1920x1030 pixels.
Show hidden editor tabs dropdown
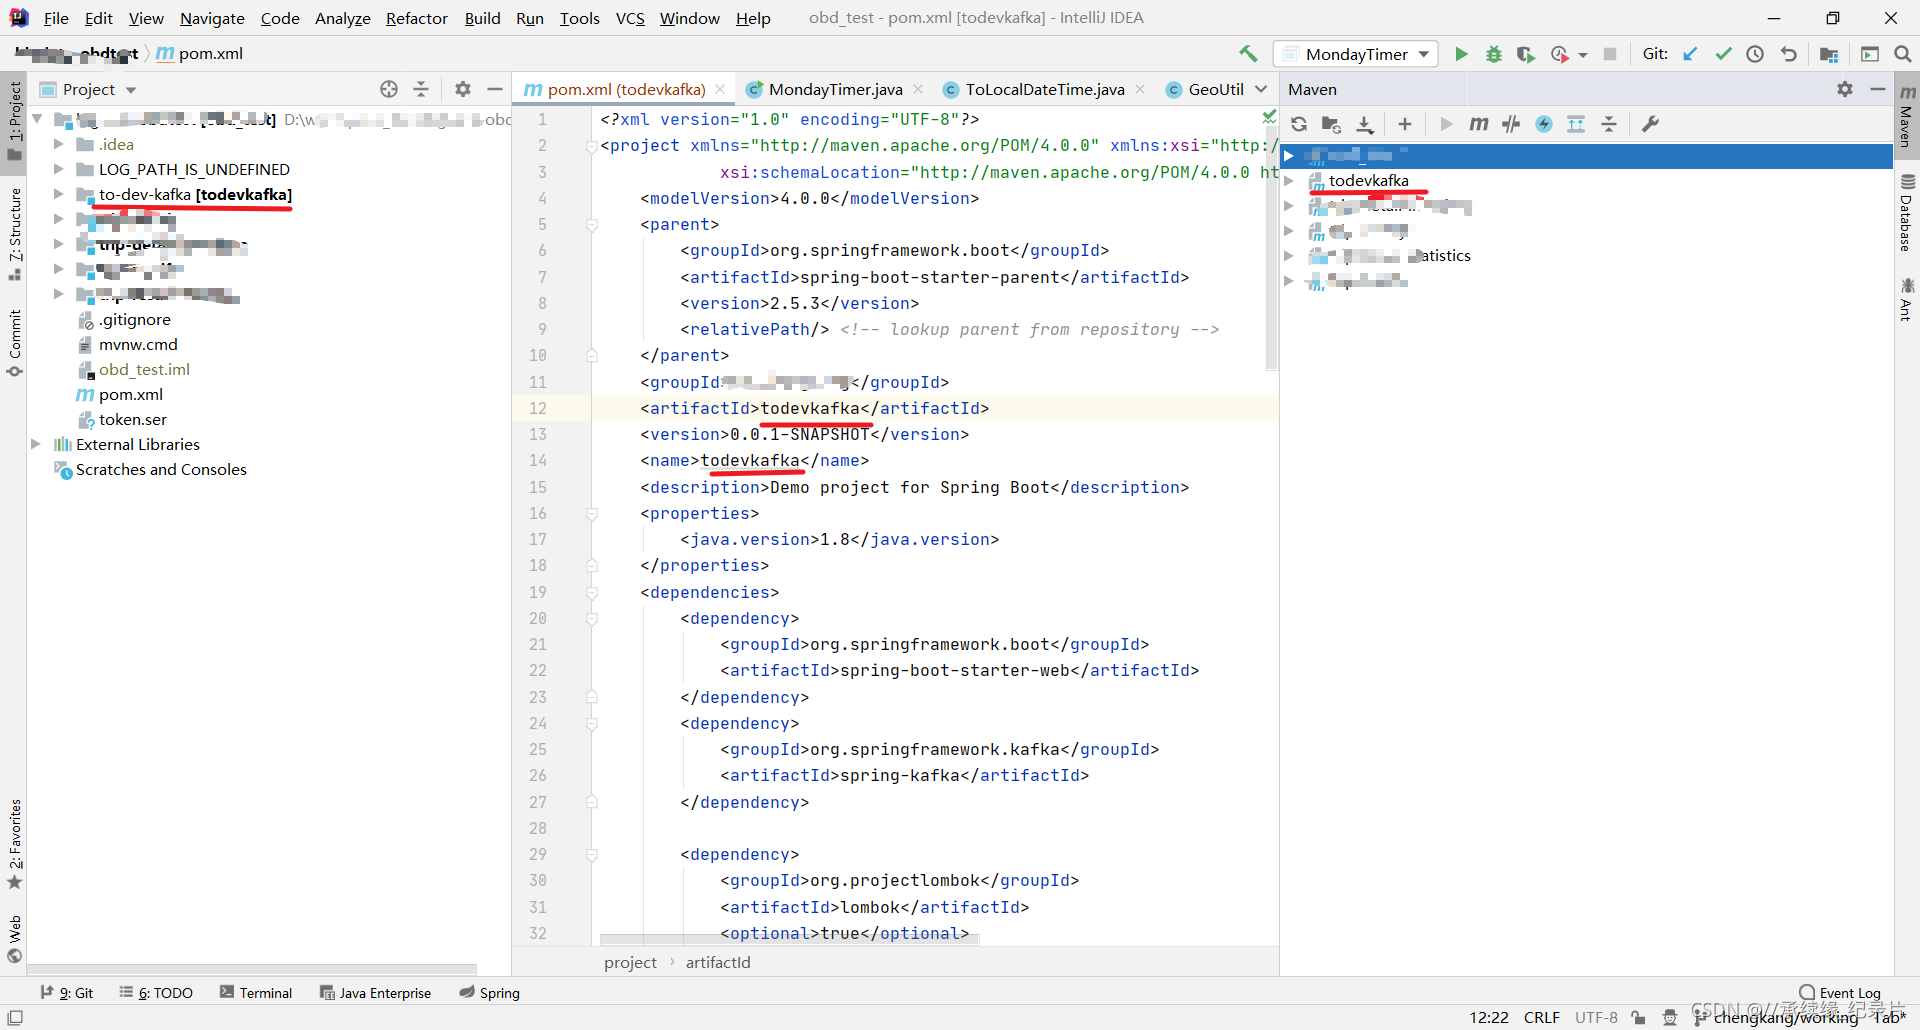[1261, 89]
